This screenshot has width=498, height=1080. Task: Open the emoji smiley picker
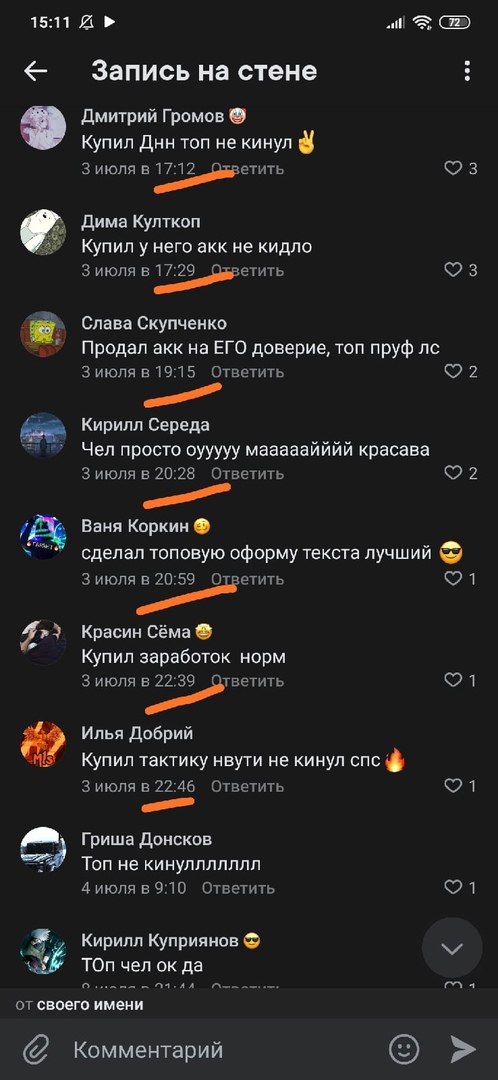[404, 1049]
